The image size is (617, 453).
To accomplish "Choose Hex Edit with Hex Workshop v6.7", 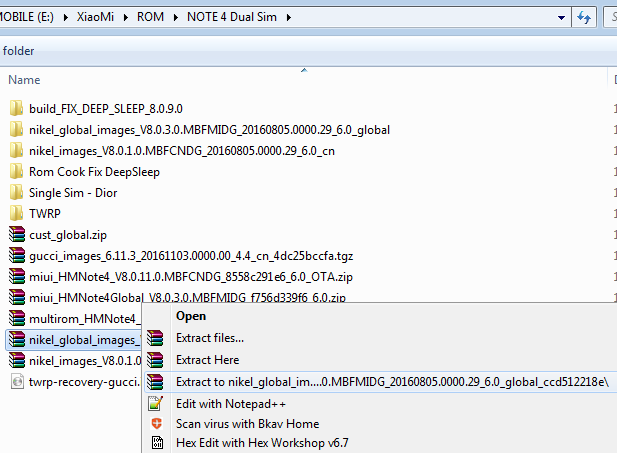I will [262, 442].
